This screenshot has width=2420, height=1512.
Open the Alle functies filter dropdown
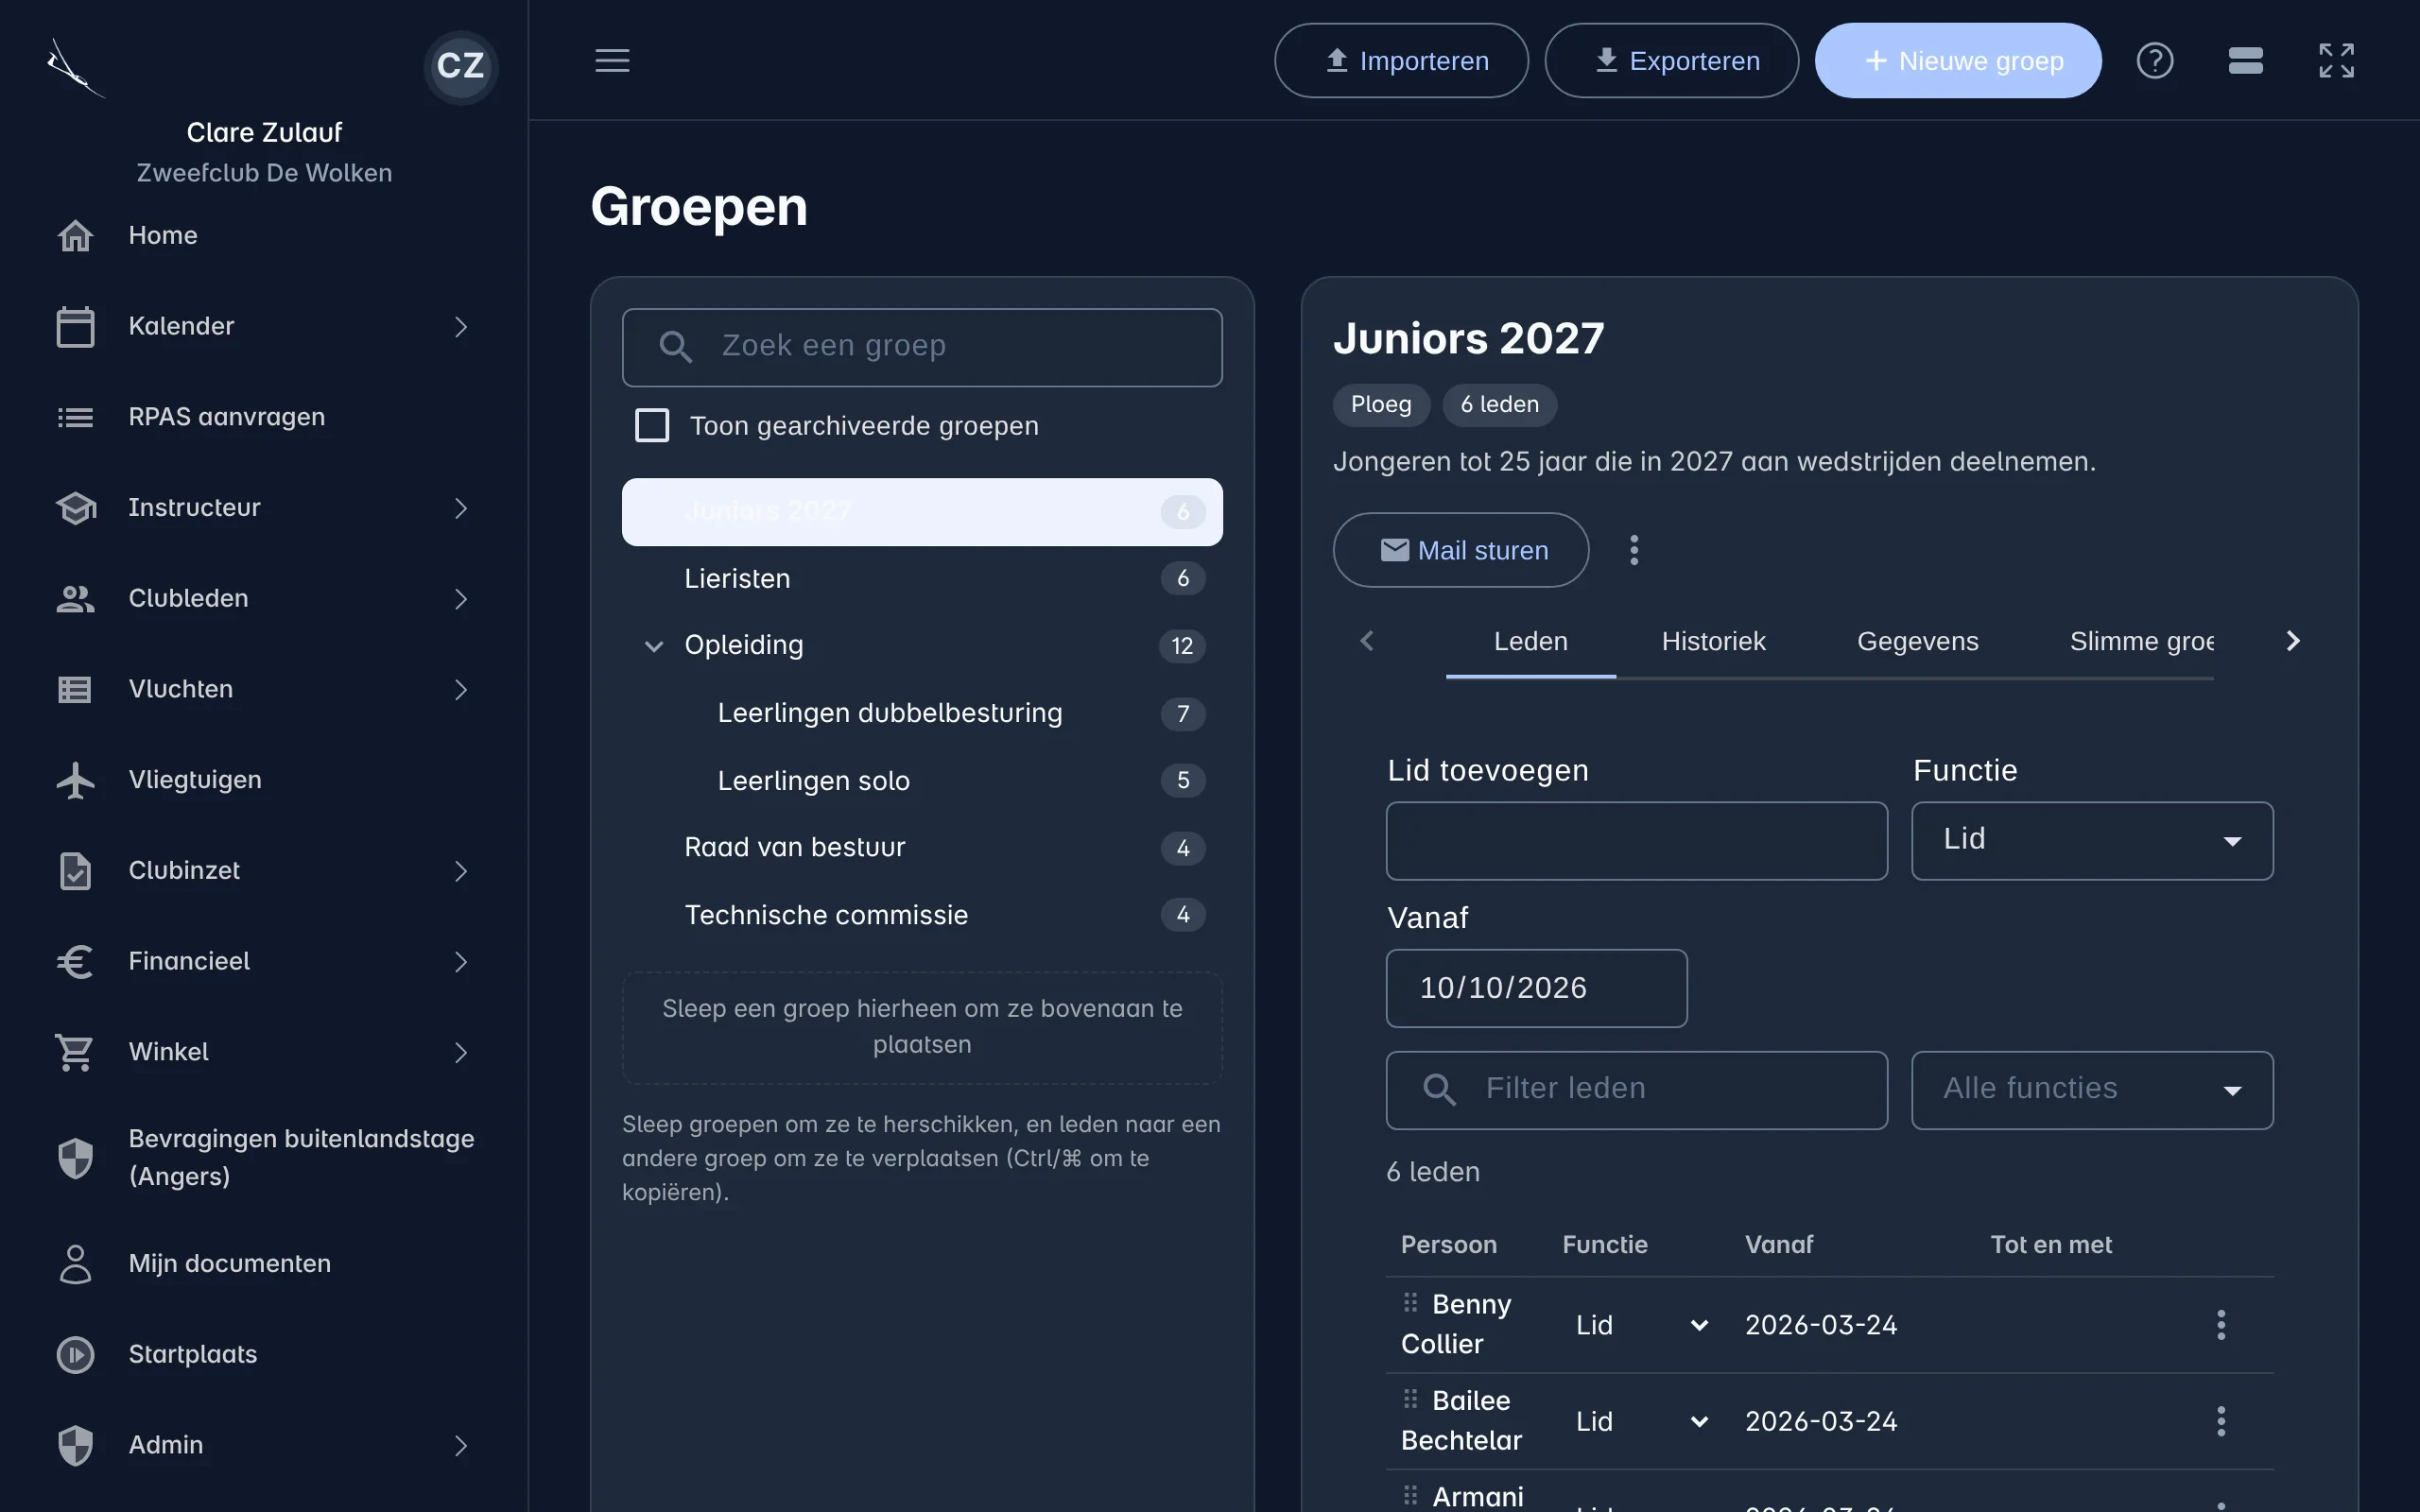coord(2092,1089)
